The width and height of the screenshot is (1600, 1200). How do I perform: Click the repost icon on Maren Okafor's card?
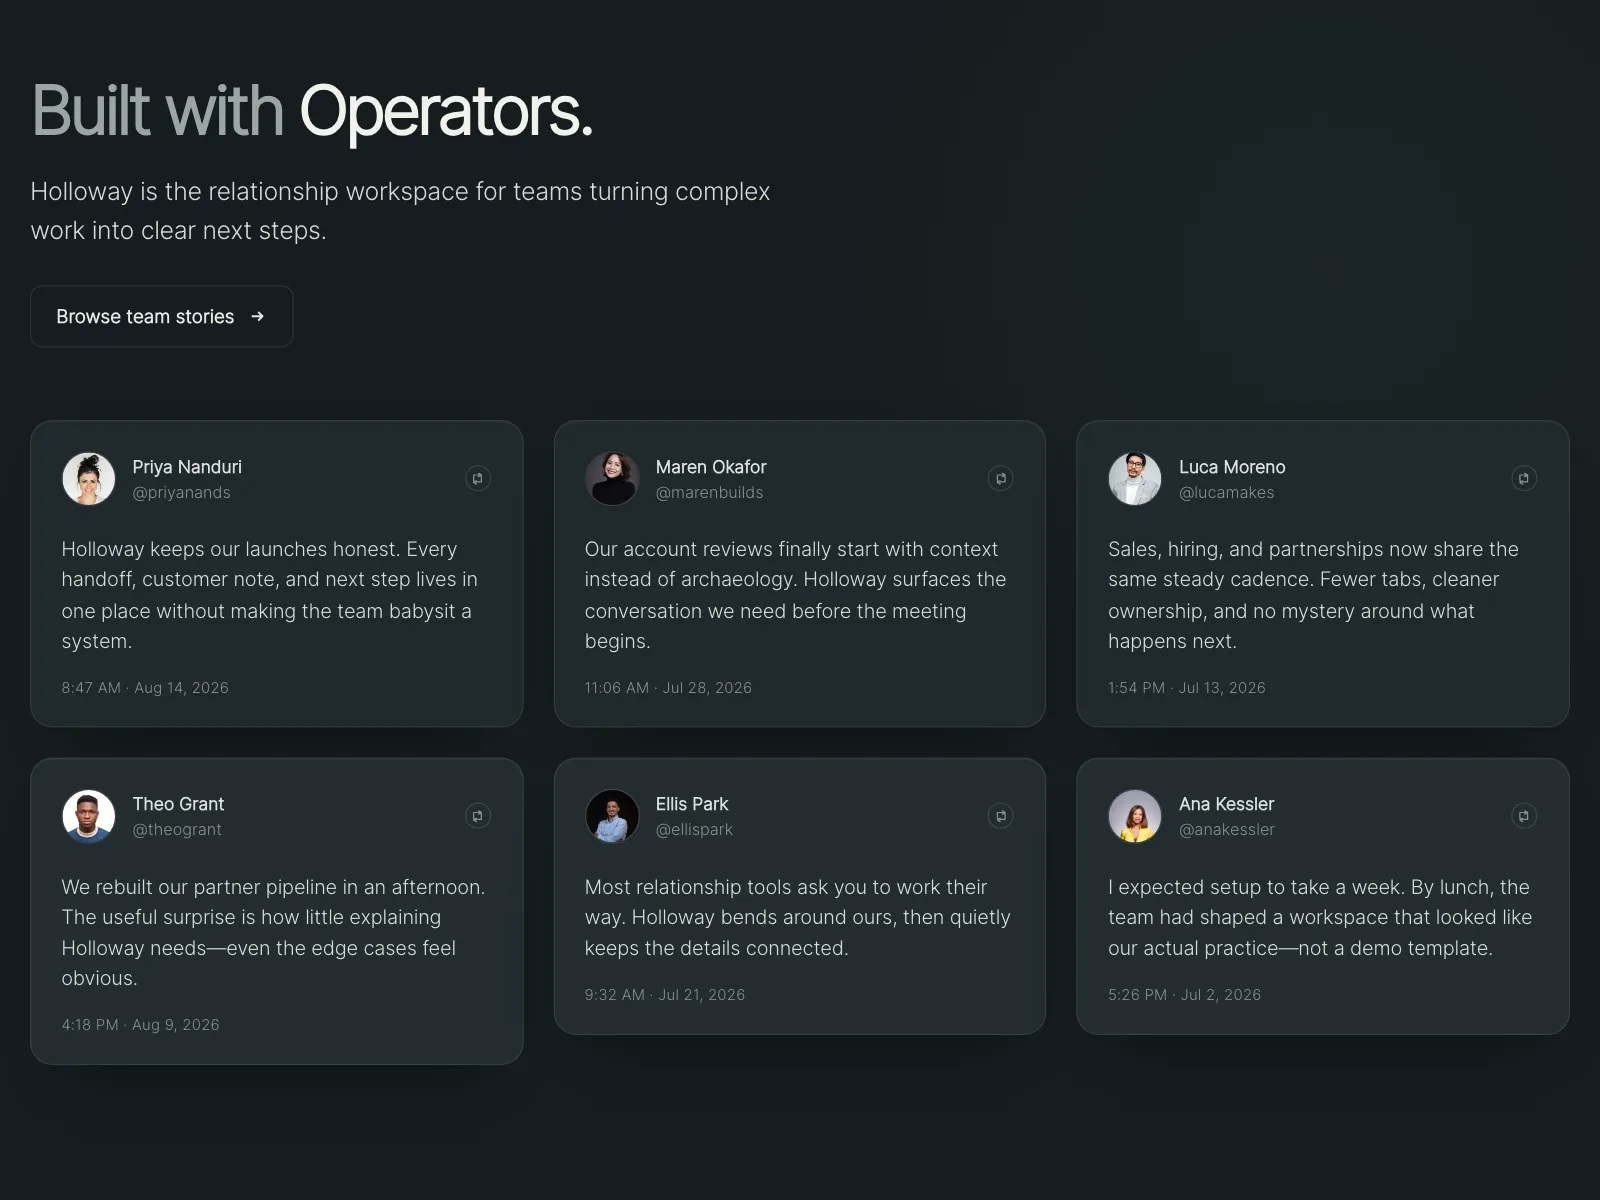[1001, 479]
